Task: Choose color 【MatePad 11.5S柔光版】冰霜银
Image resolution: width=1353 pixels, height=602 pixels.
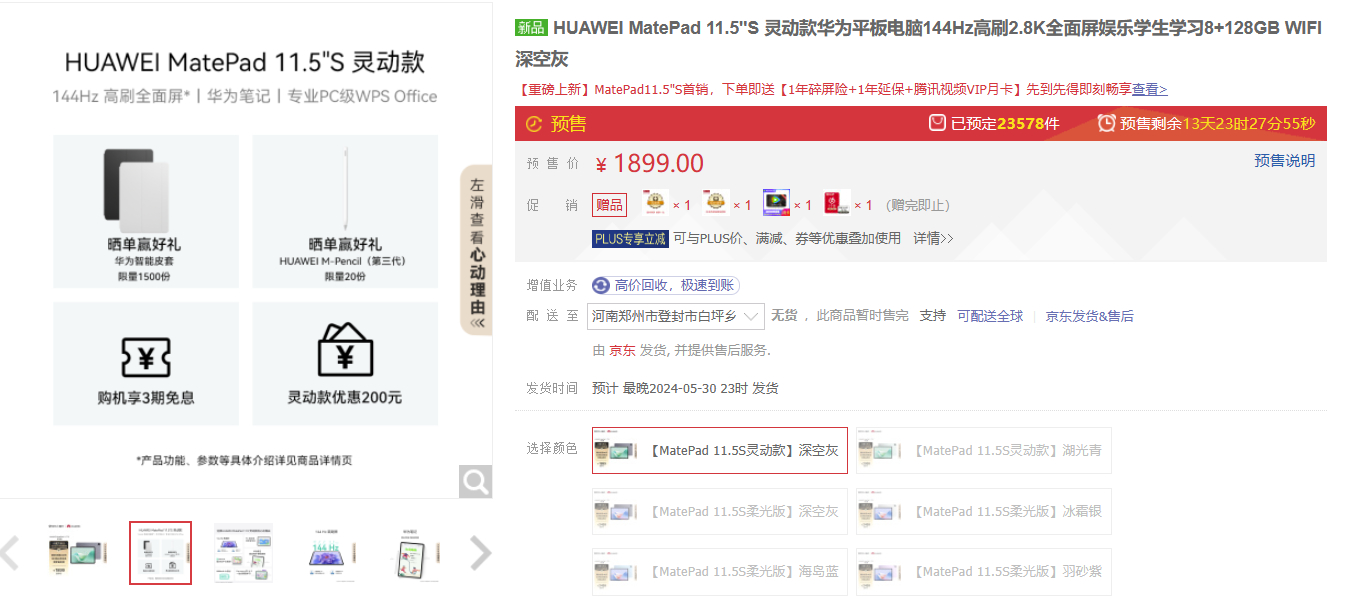Action: click(984, 511)
